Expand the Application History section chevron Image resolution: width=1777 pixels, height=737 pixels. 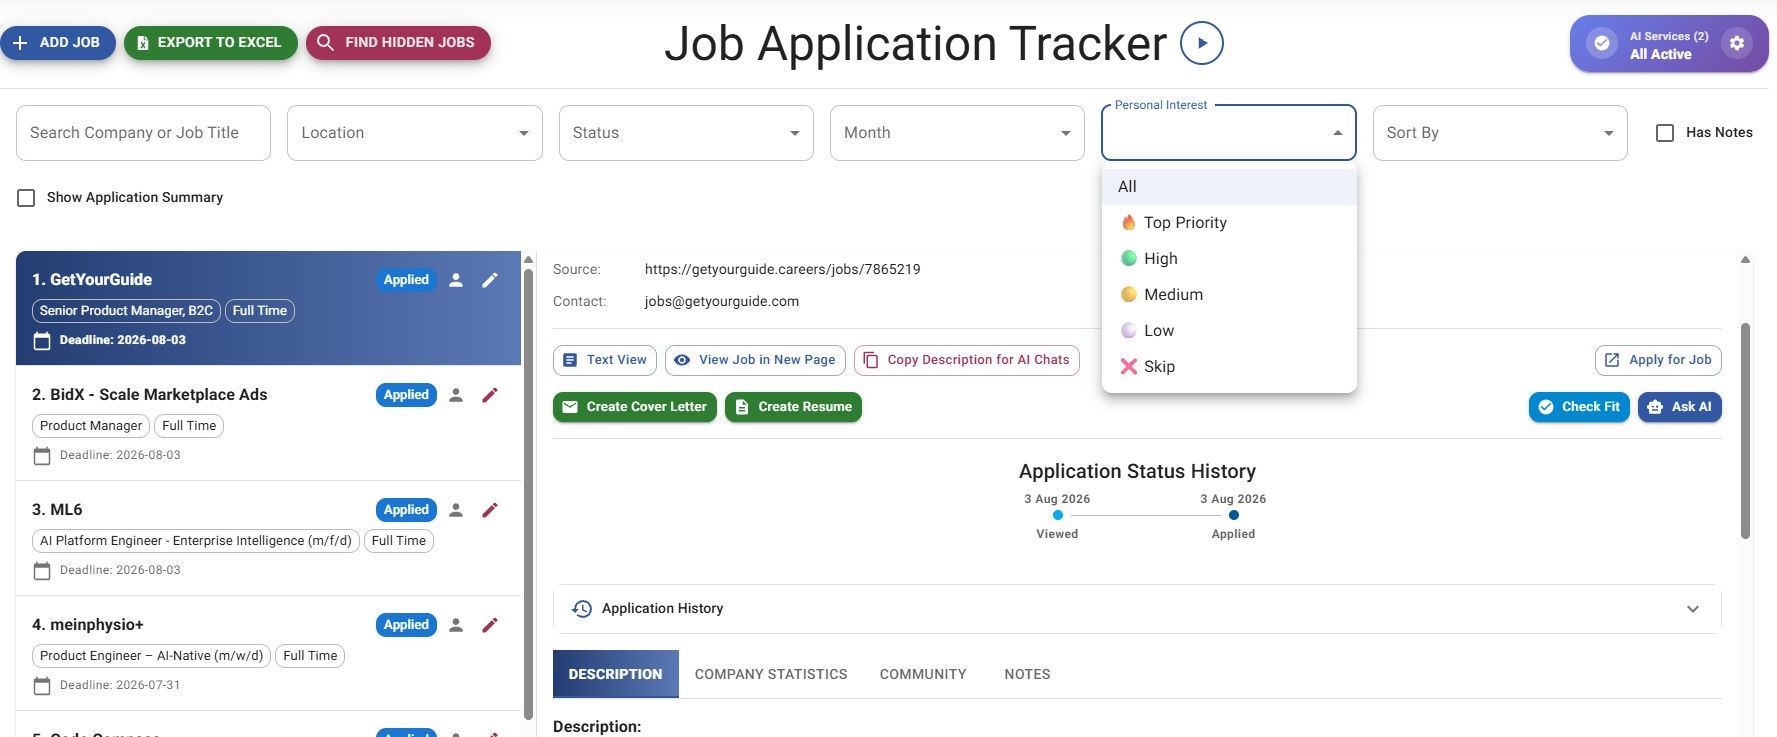point(1693,609)
